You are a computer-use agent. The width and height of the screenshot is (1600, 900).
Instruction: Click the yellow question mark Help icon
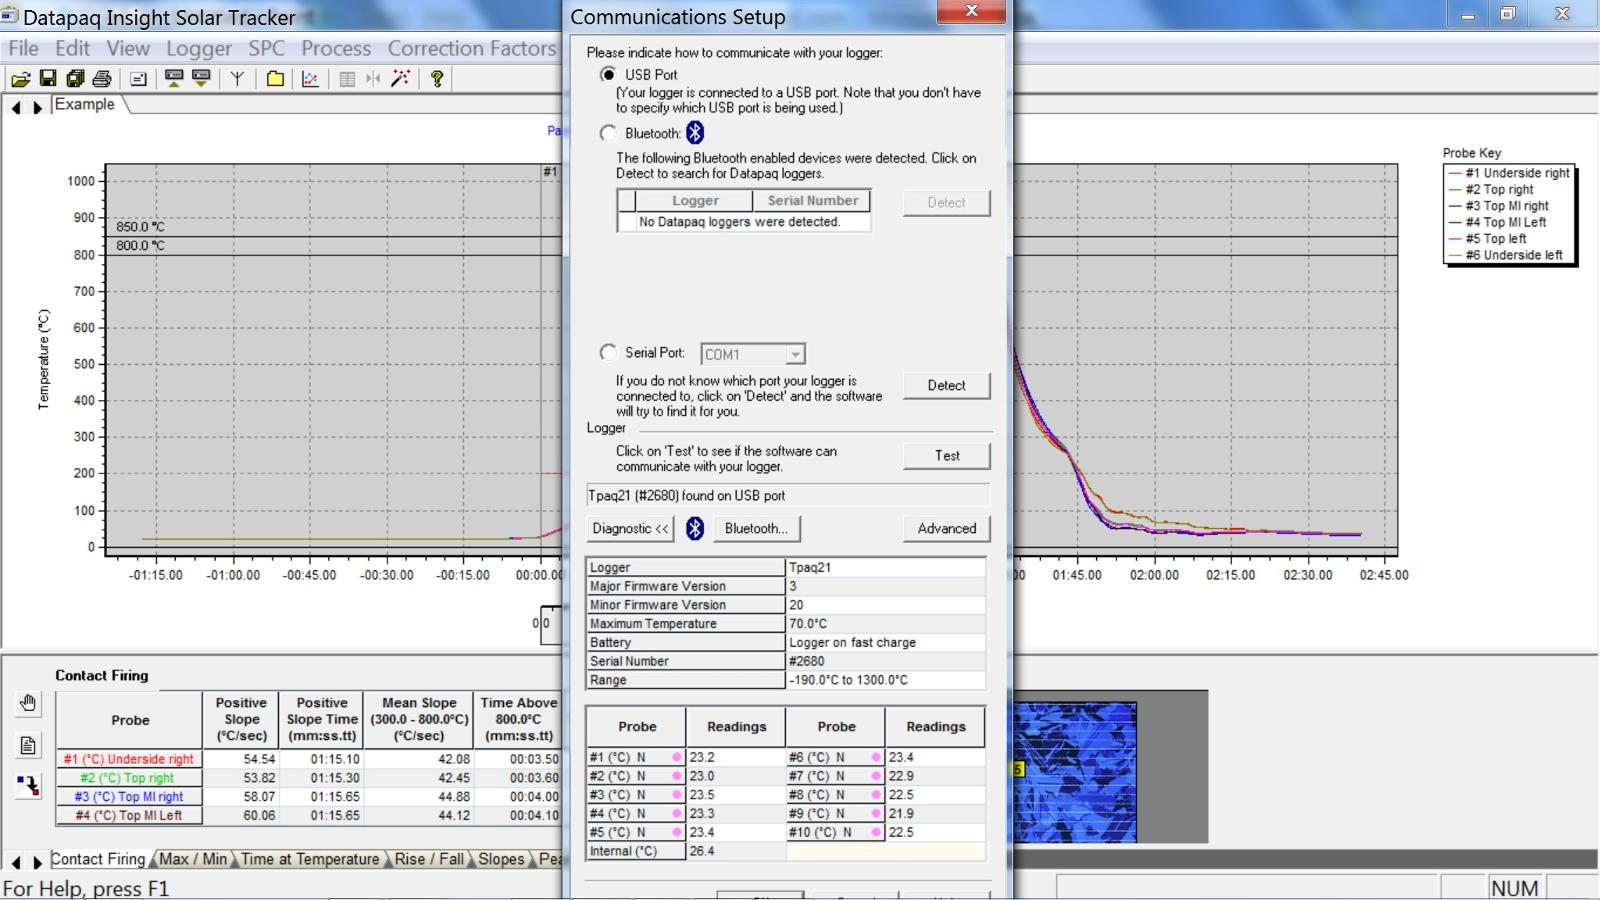point(436,79)
